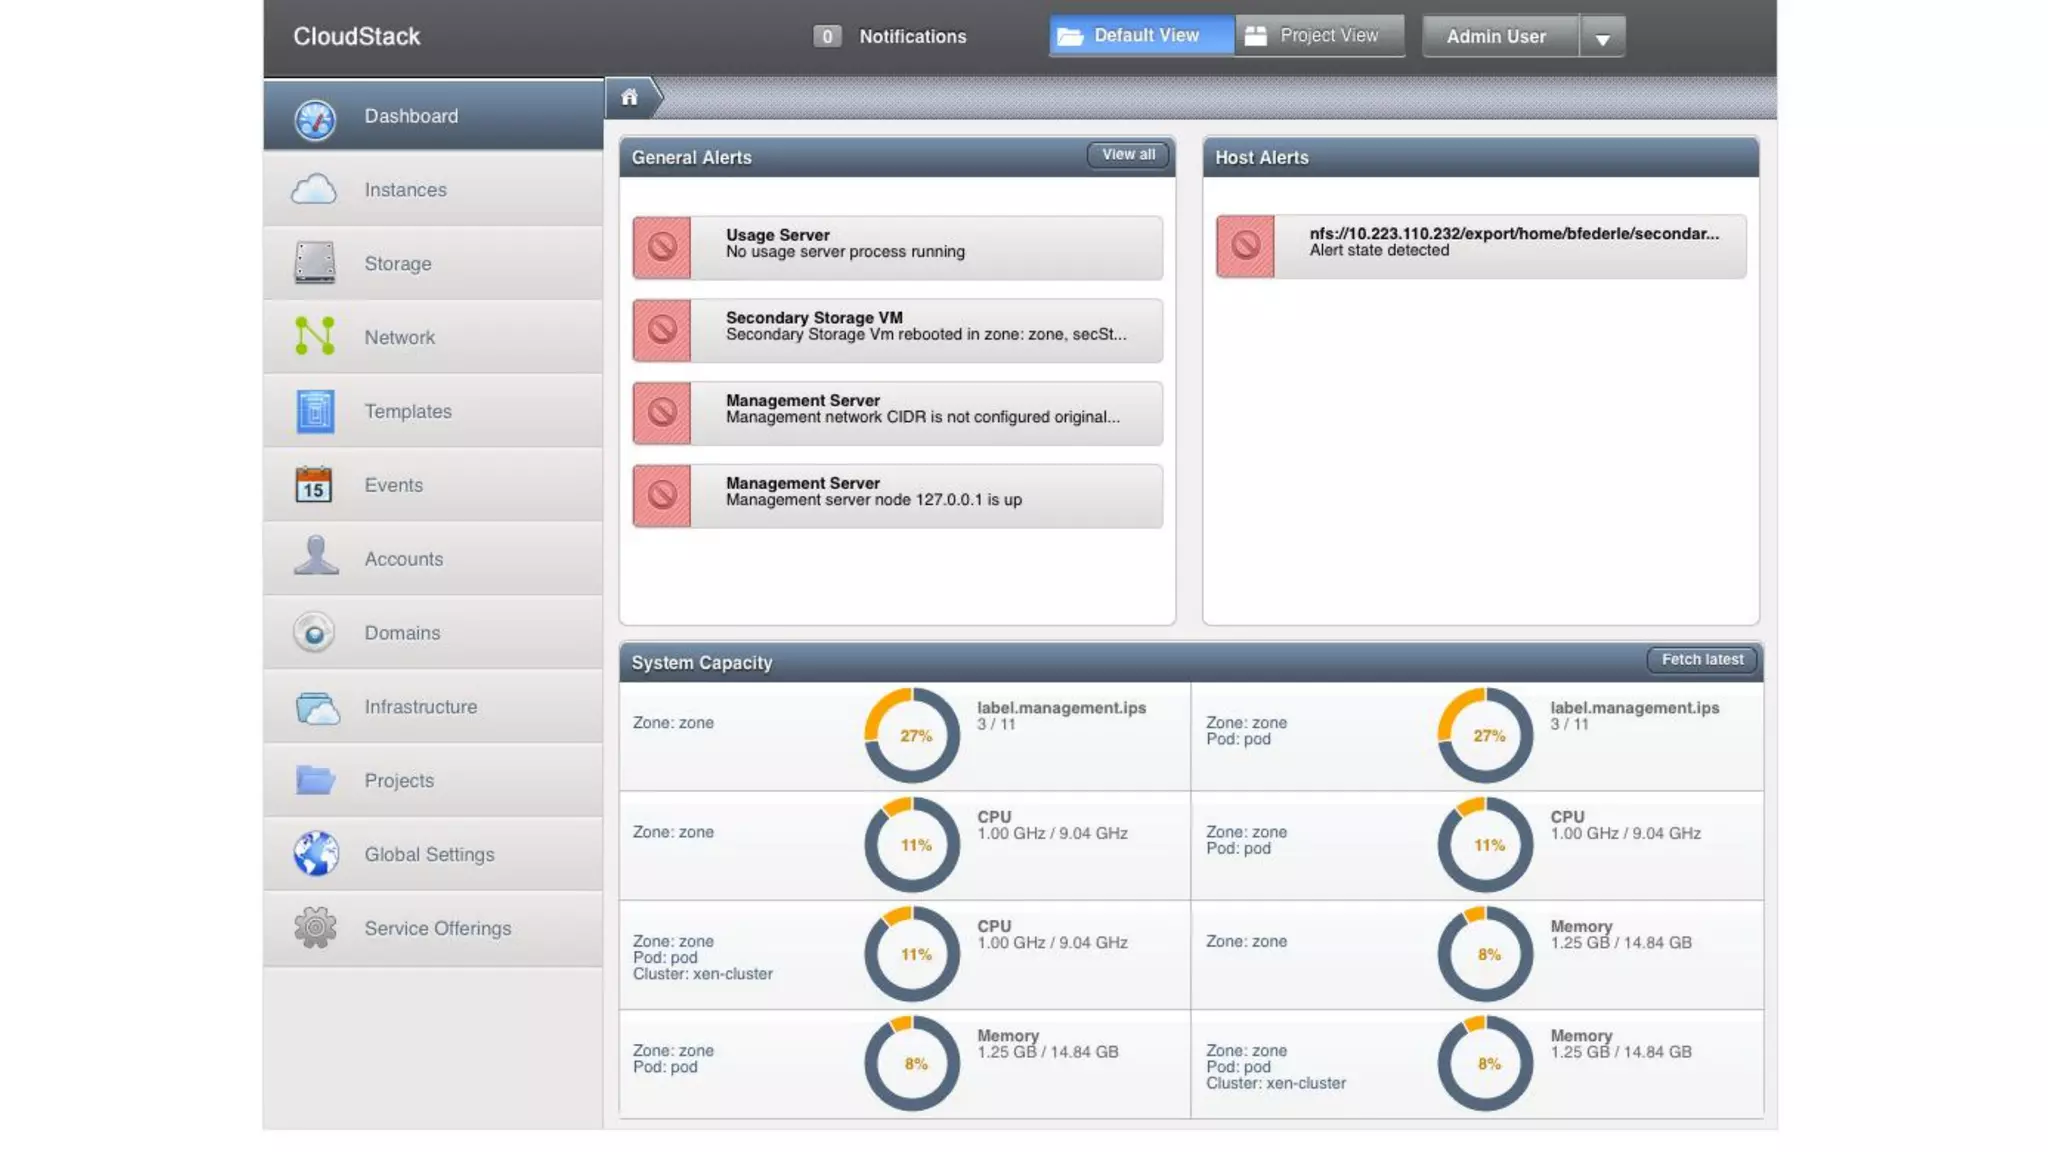Open the Accounts section in the sidebar

(404, 559)
